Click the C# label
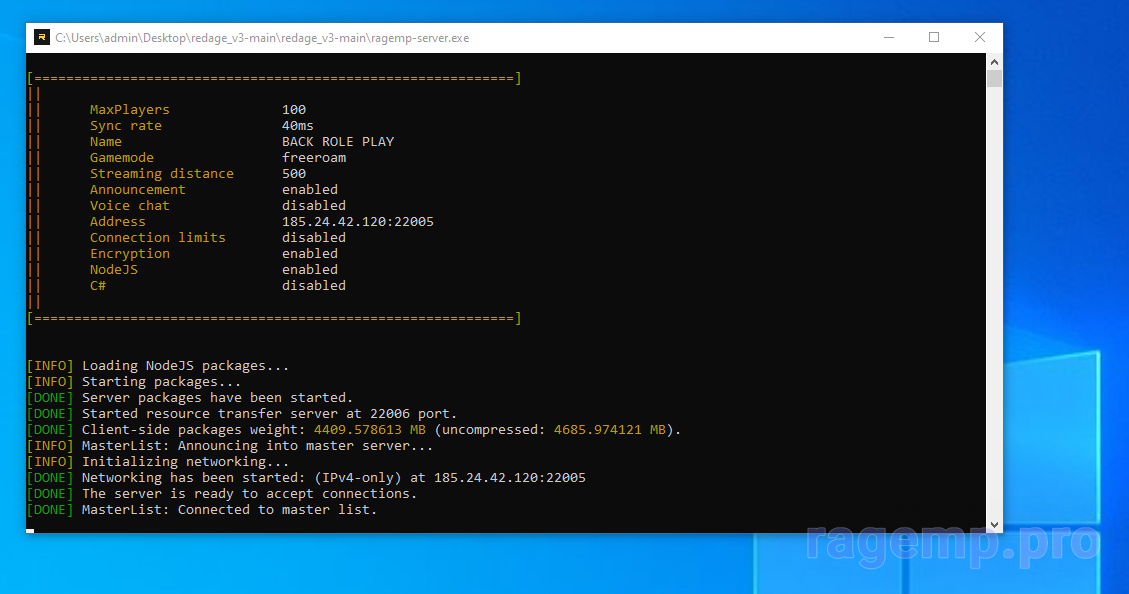Image resolution: width=1129 pixels, height=594 pixels. (98, 285)
